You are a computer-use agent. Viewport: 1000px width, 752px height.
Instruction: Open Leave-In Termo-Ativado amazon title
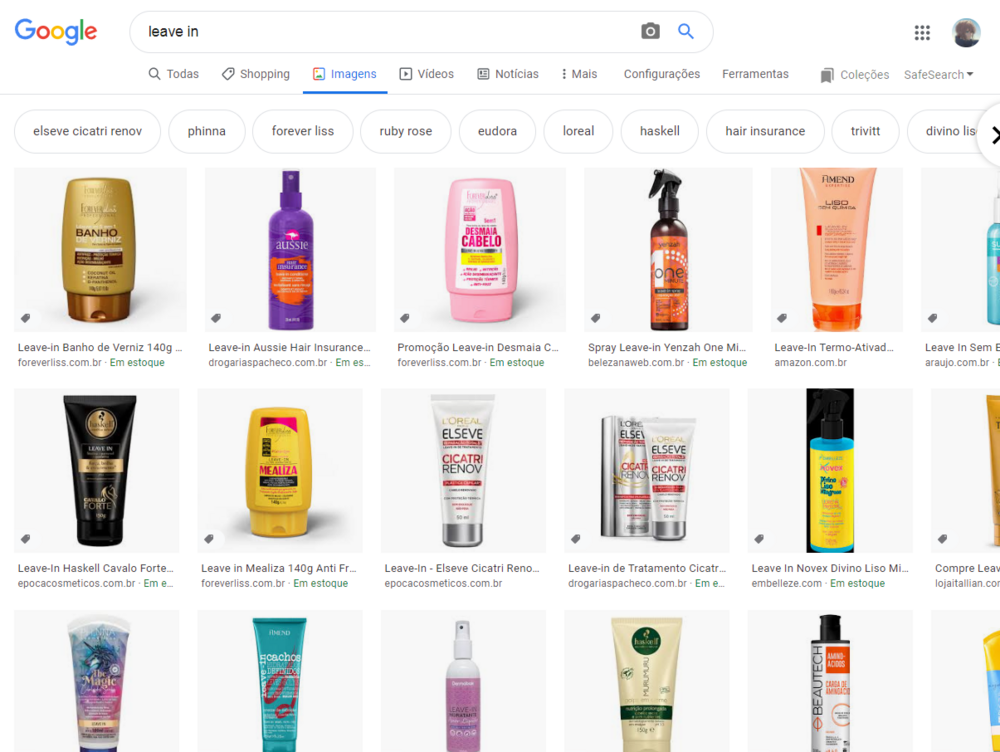tap(834, 348)
